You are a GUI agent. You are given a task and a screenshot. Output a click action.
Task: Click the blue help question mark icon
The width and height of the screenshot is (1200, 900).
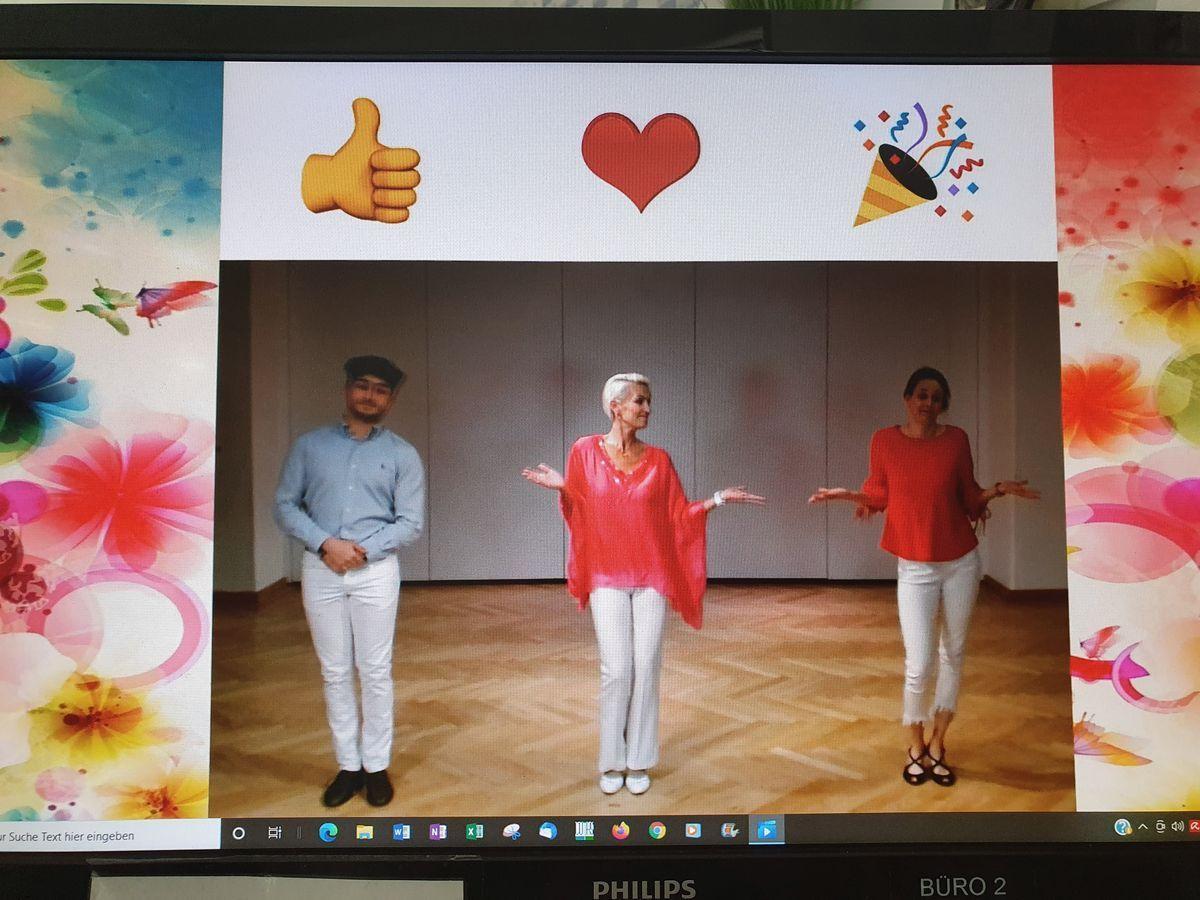[1123, 827]
